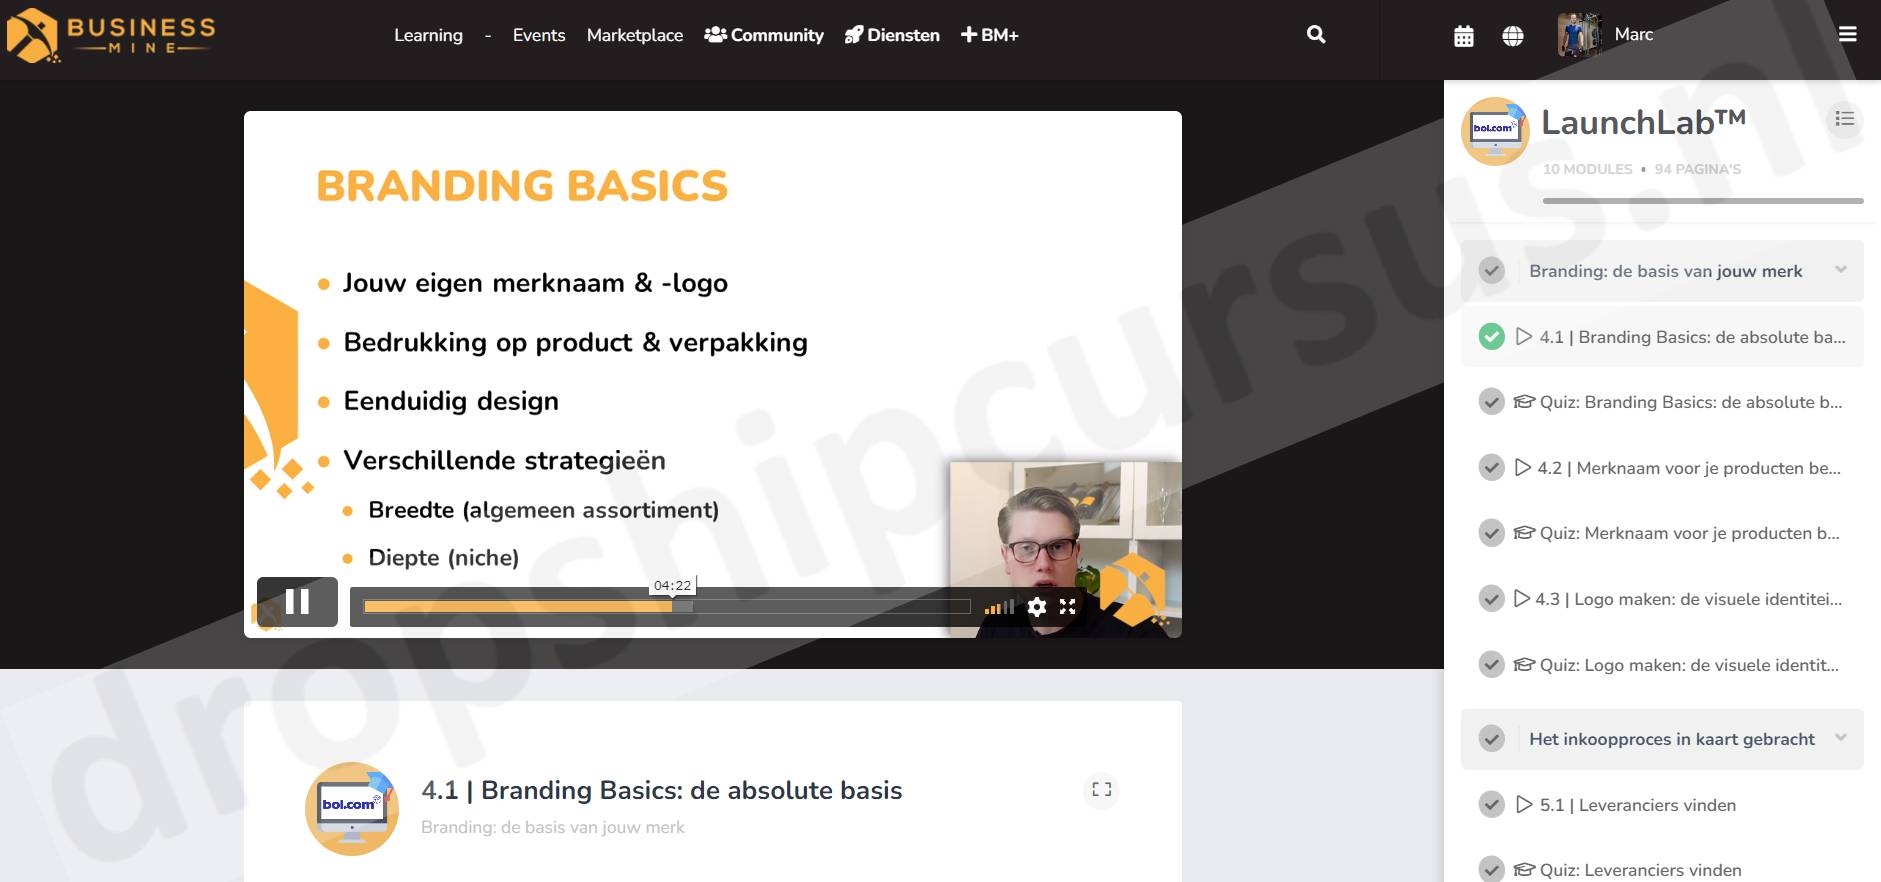Open the hamburger menu icon
1881x882 pixels.
[x=1847, y=35]
